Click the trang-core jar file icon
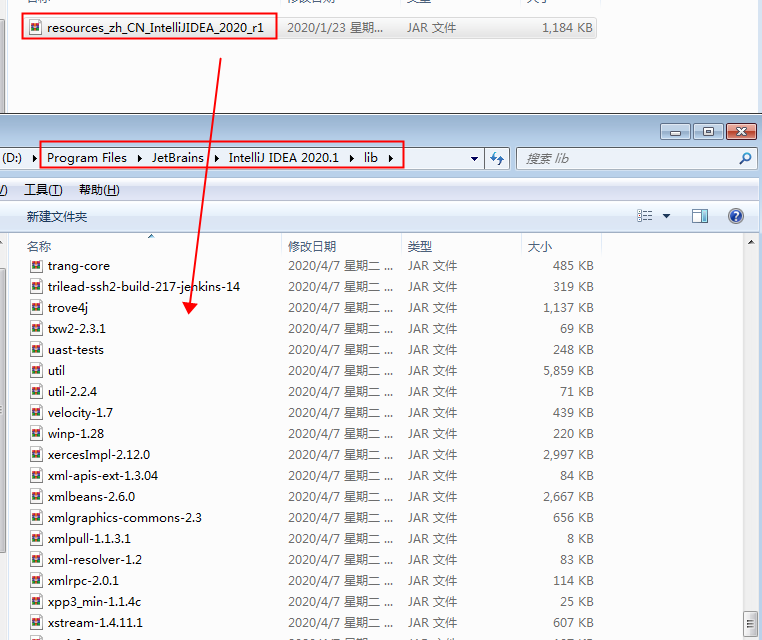The width and height of the screenshot is (762, 640). click(x=36, y=266)
